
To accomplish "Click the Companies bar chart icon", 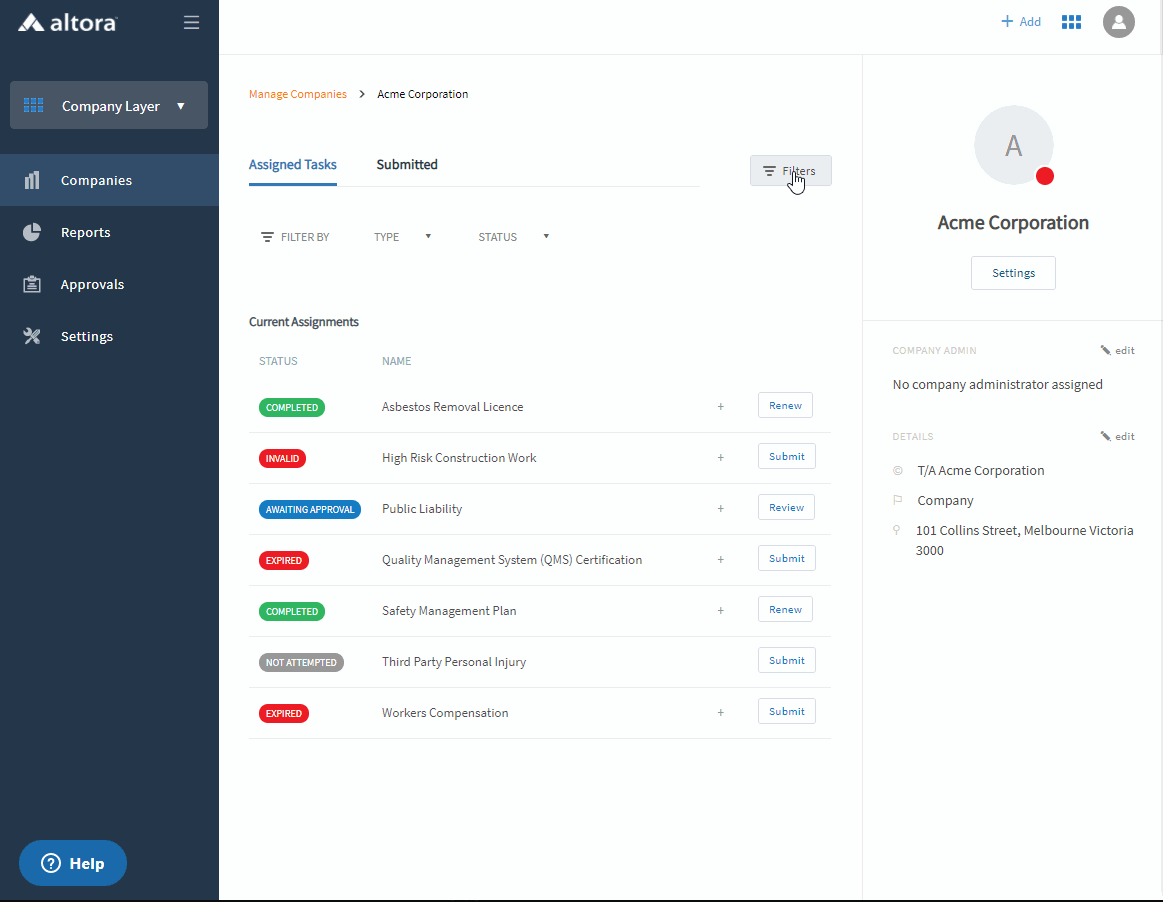I will (x=32, y=180).
